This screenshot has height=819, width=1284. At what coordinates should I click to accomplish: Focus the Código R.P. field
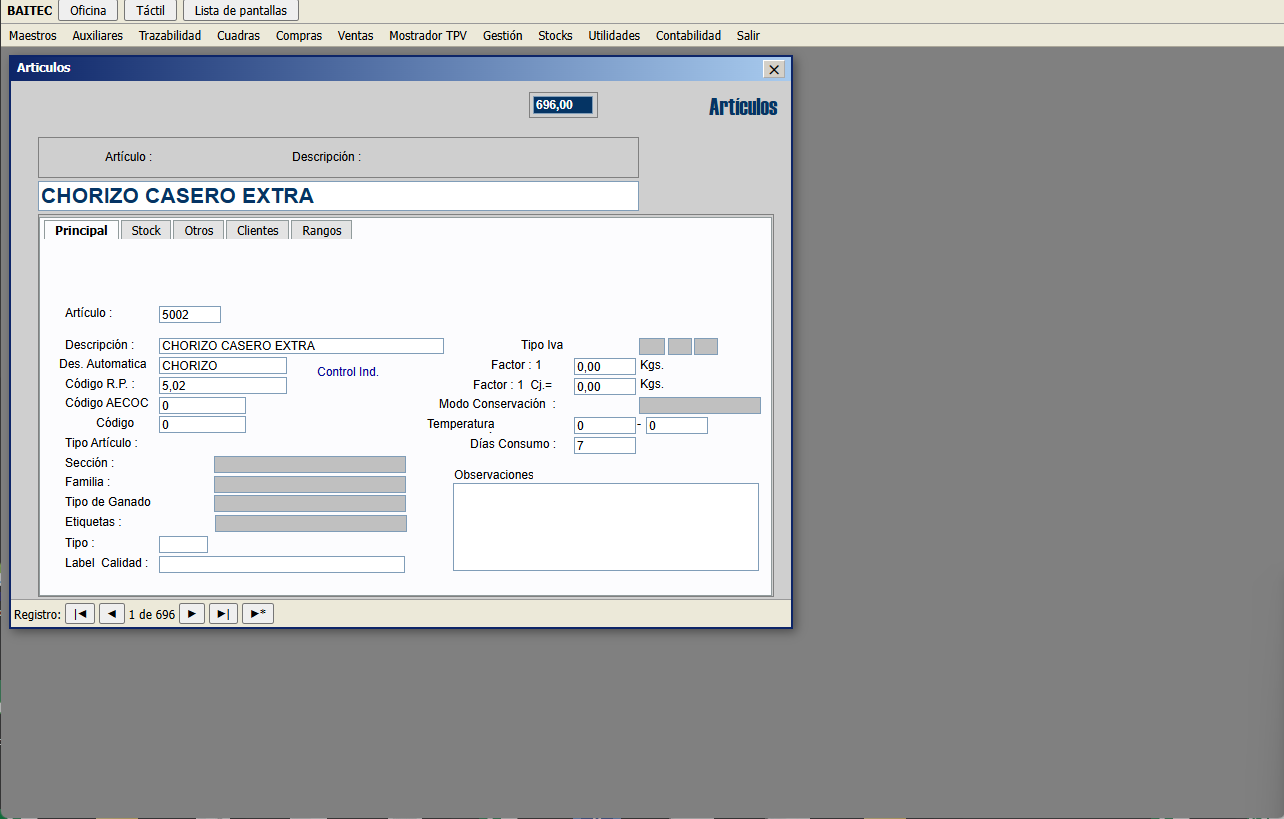coord(223,386)
